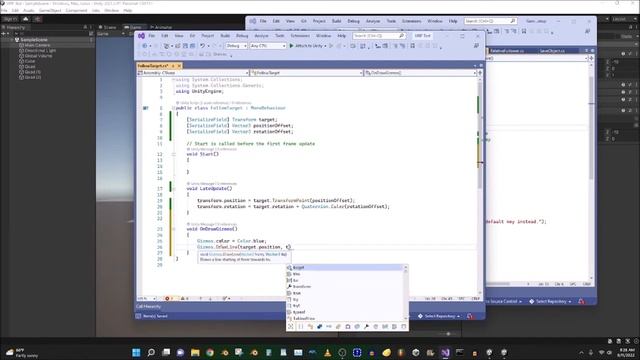Toggle the blue cube IntelliSense filter icon
The height and width of the screenshot is (360, 640).
[319, 327]
